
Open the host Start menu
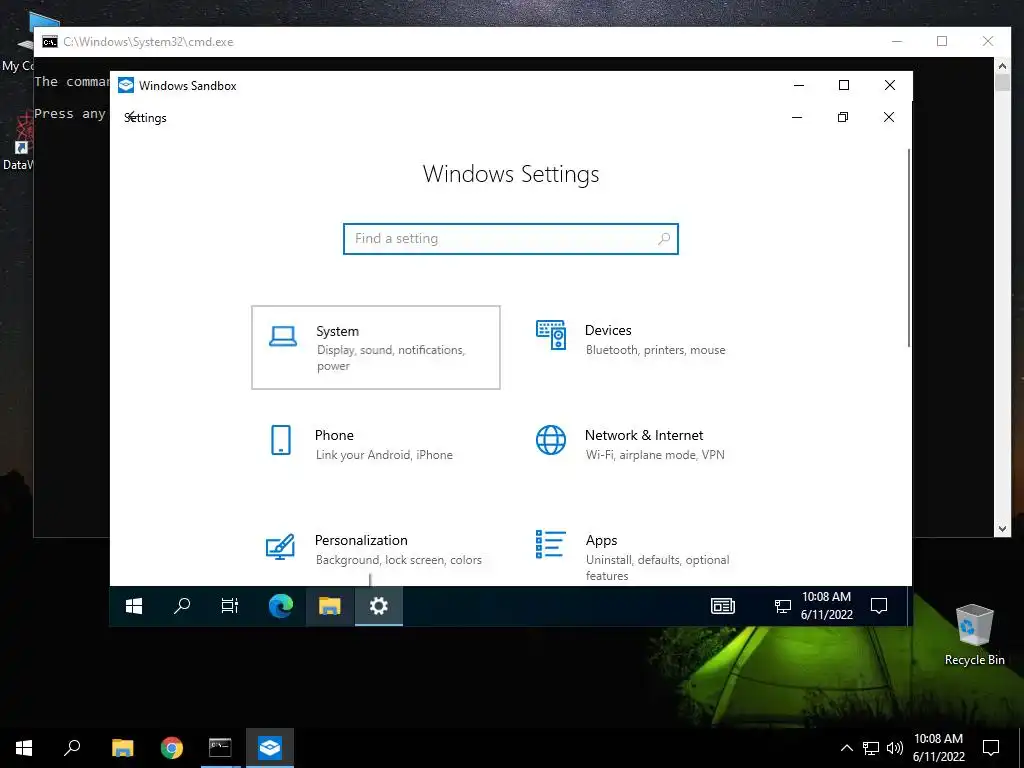pos(24,748)
